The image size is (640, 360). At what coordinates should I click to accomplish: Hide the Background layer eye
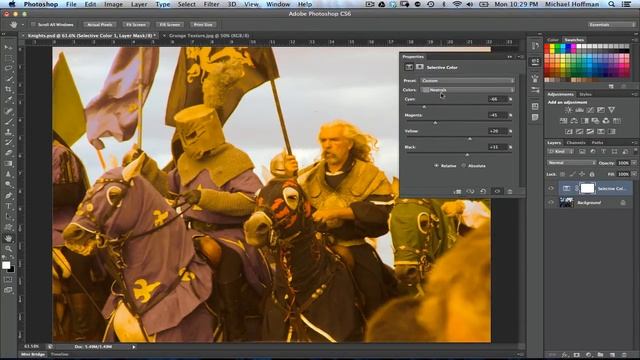pos(551,202)
